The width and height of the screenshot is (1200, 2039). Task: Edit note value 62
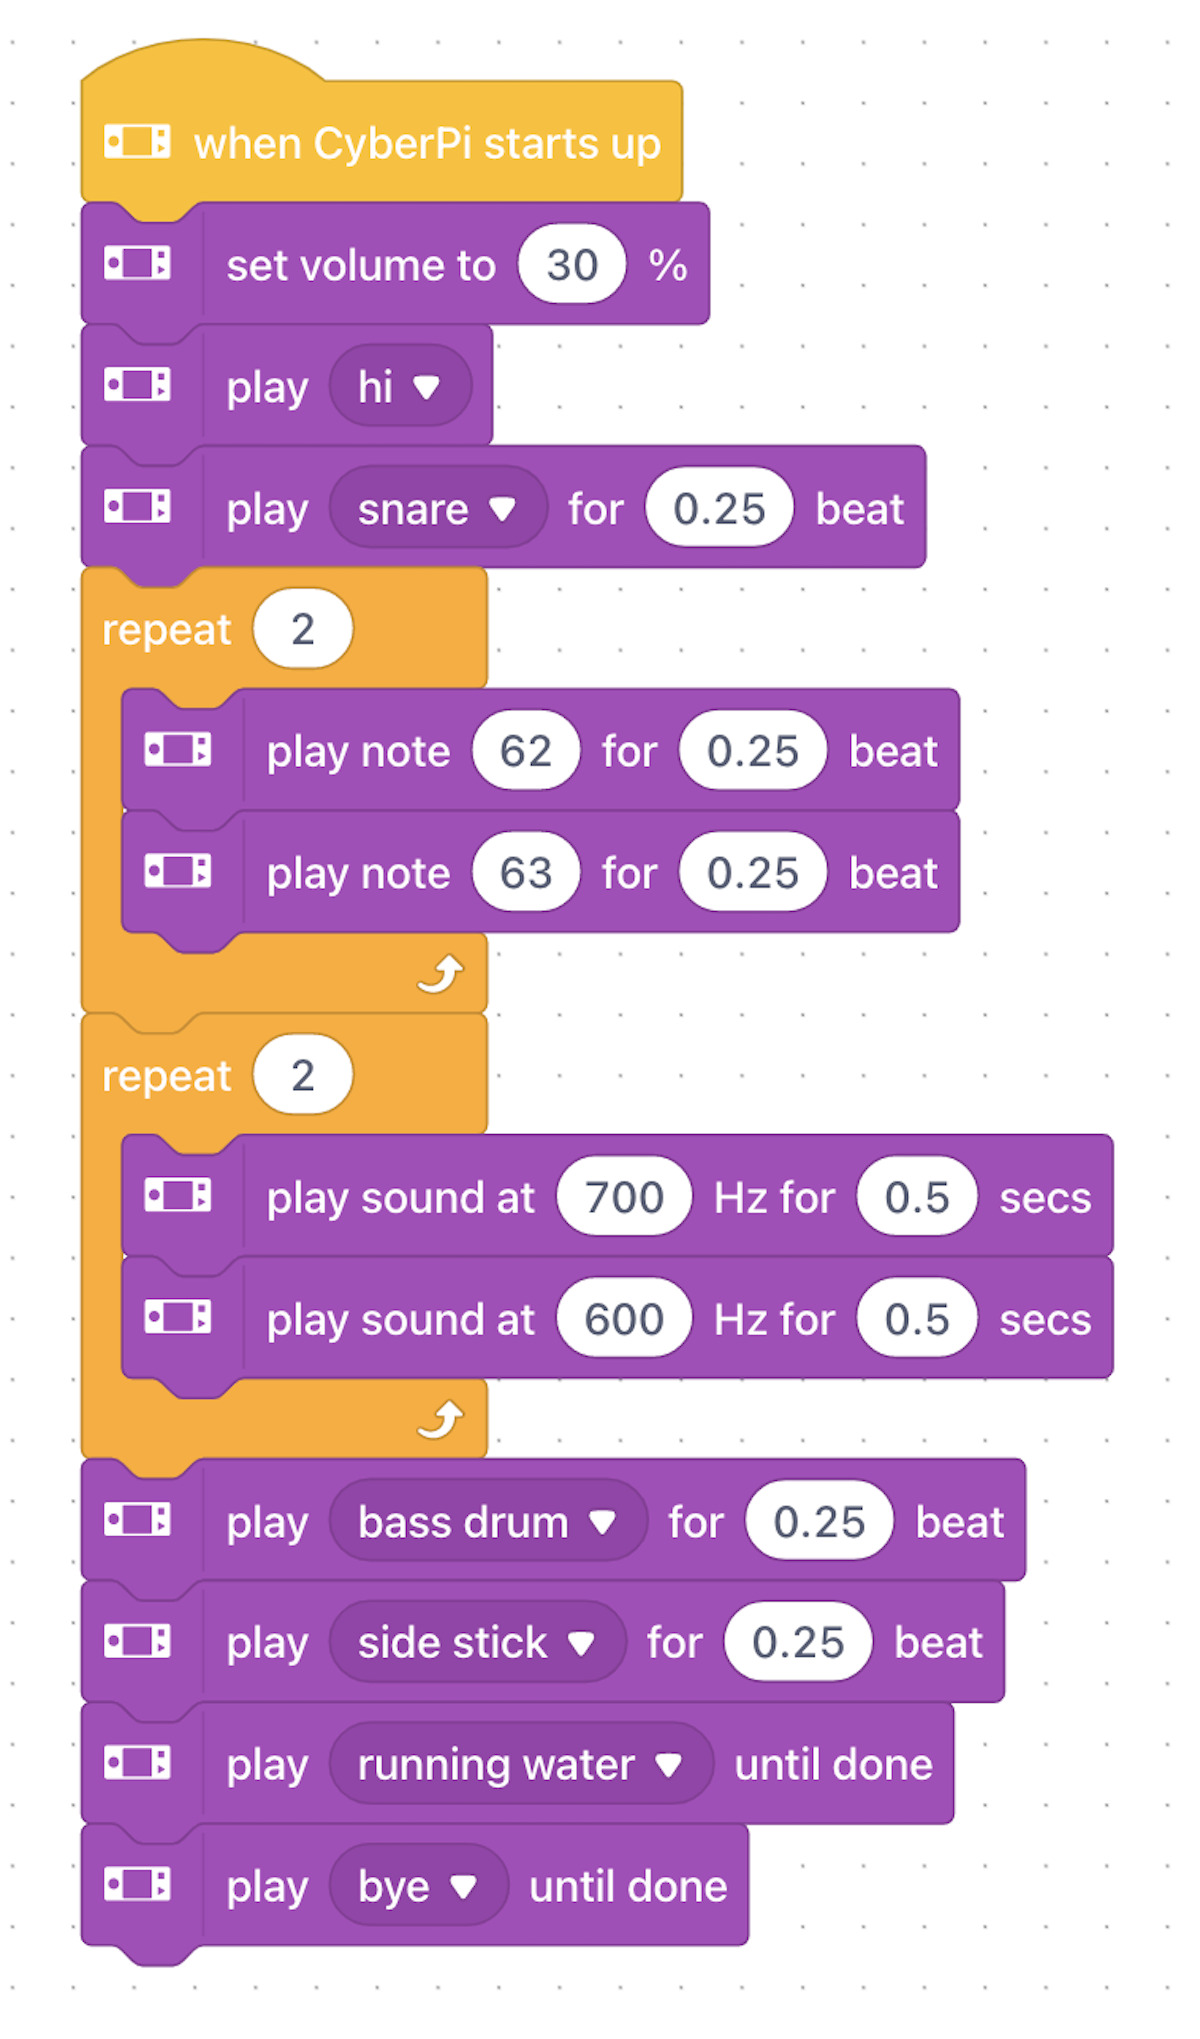pyautogui.click(x=526, y=751)
